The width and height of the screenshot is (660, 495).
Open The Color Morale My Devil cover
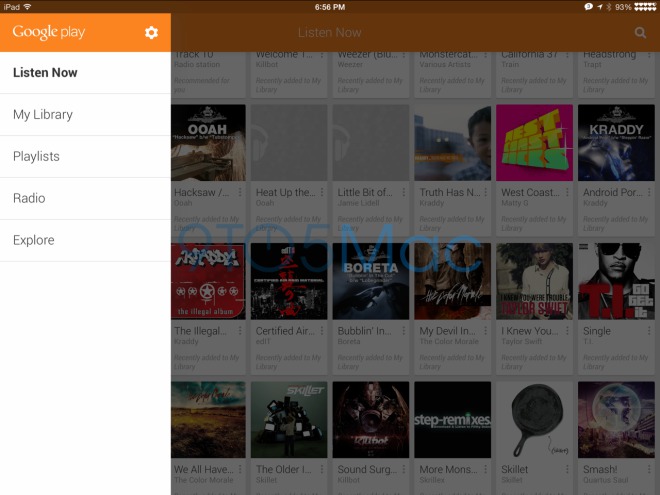(x=452, y=281)
